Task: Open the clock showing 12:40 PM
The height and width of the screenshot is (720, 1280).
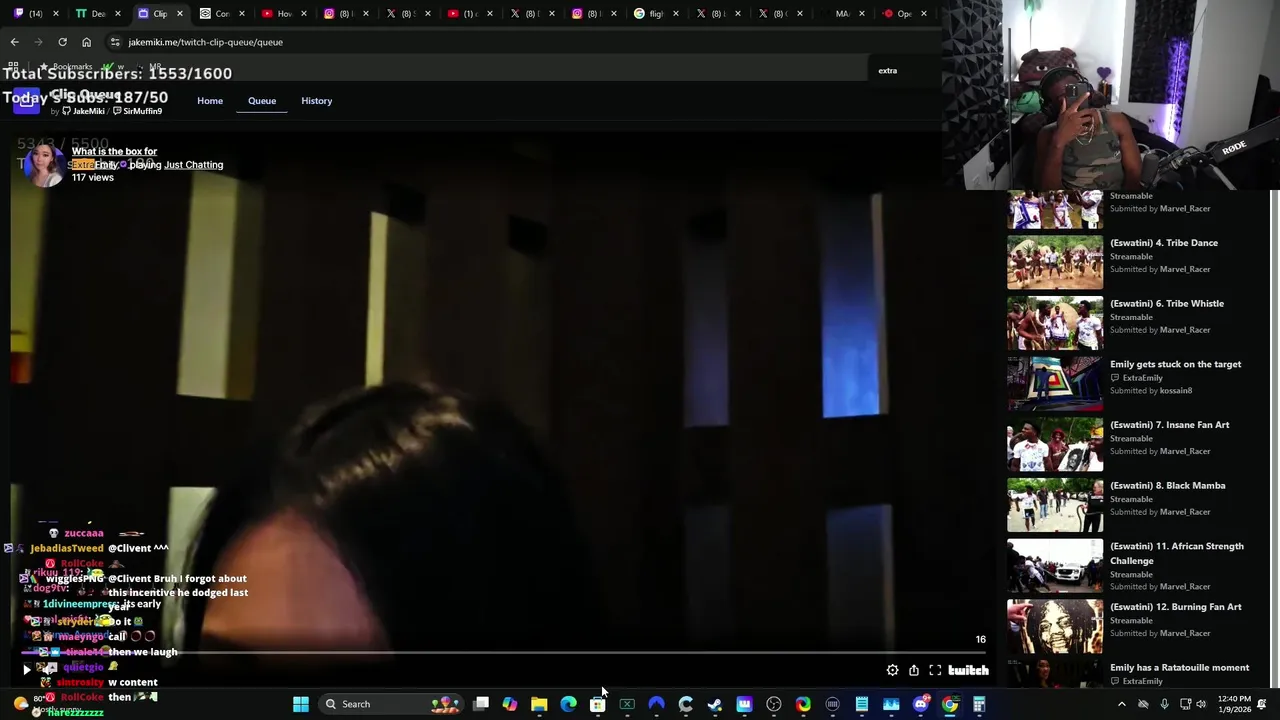Action: (1234, 704)
